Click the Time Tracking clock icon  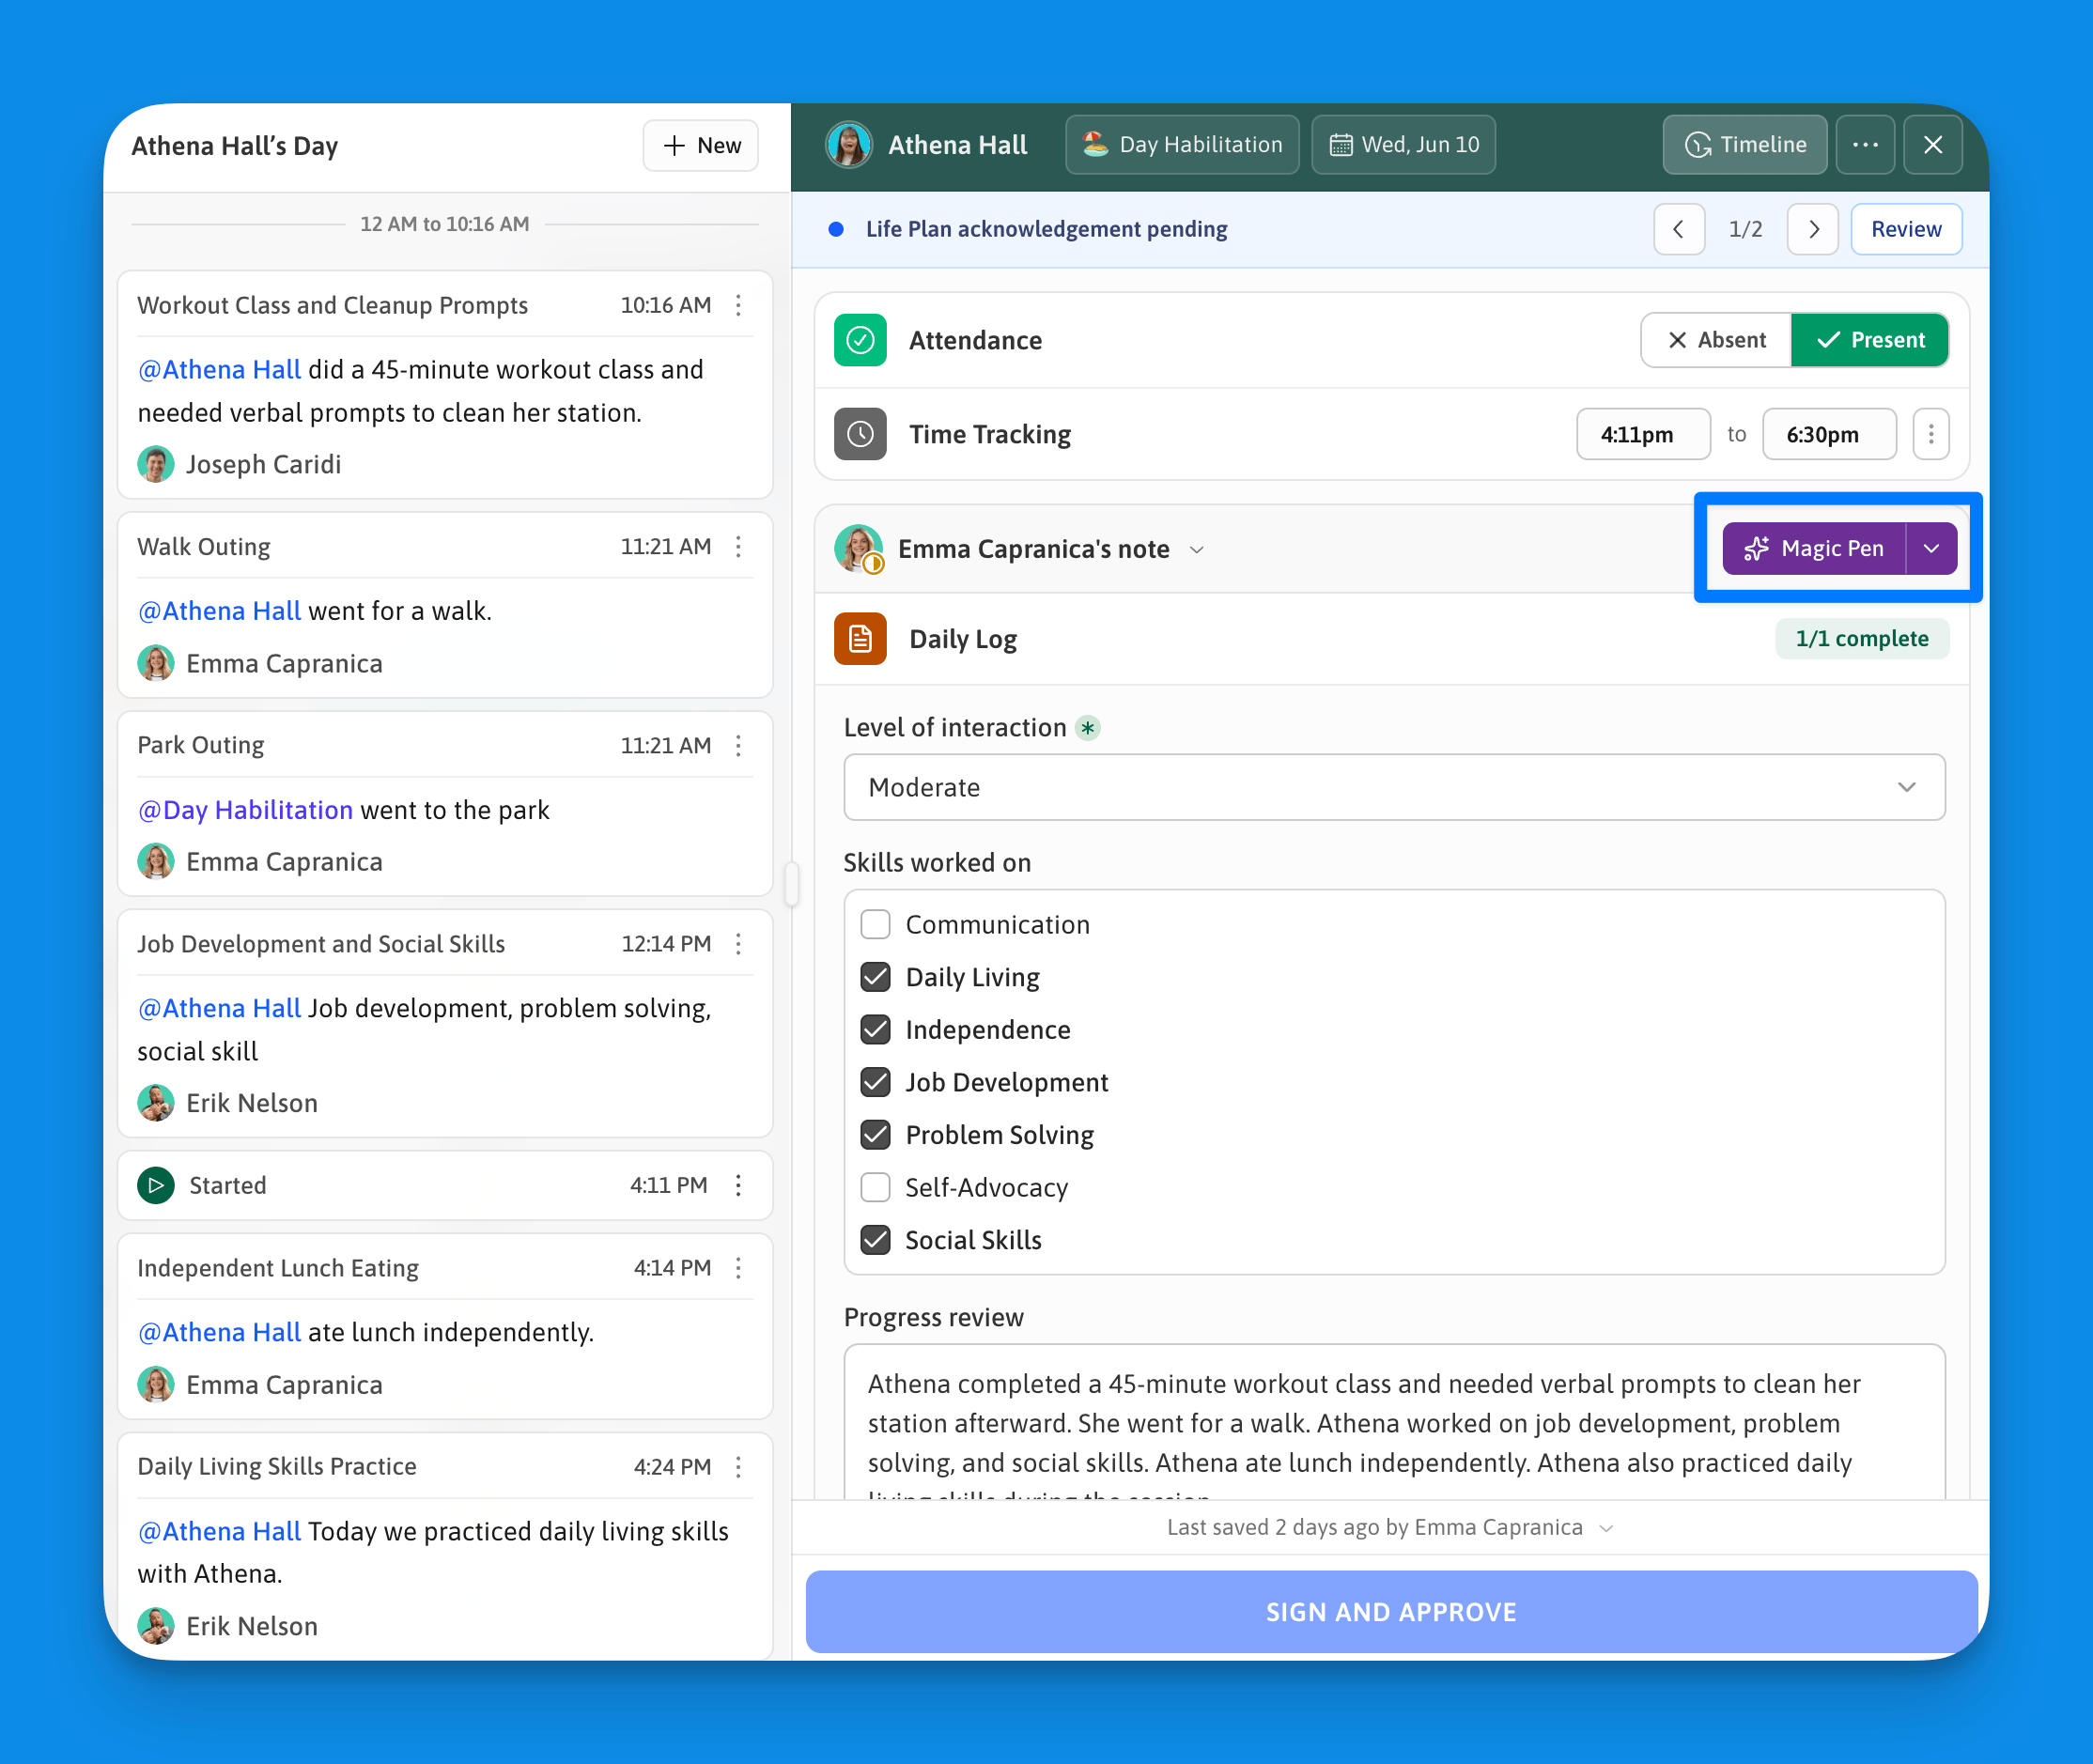[860, 434]
